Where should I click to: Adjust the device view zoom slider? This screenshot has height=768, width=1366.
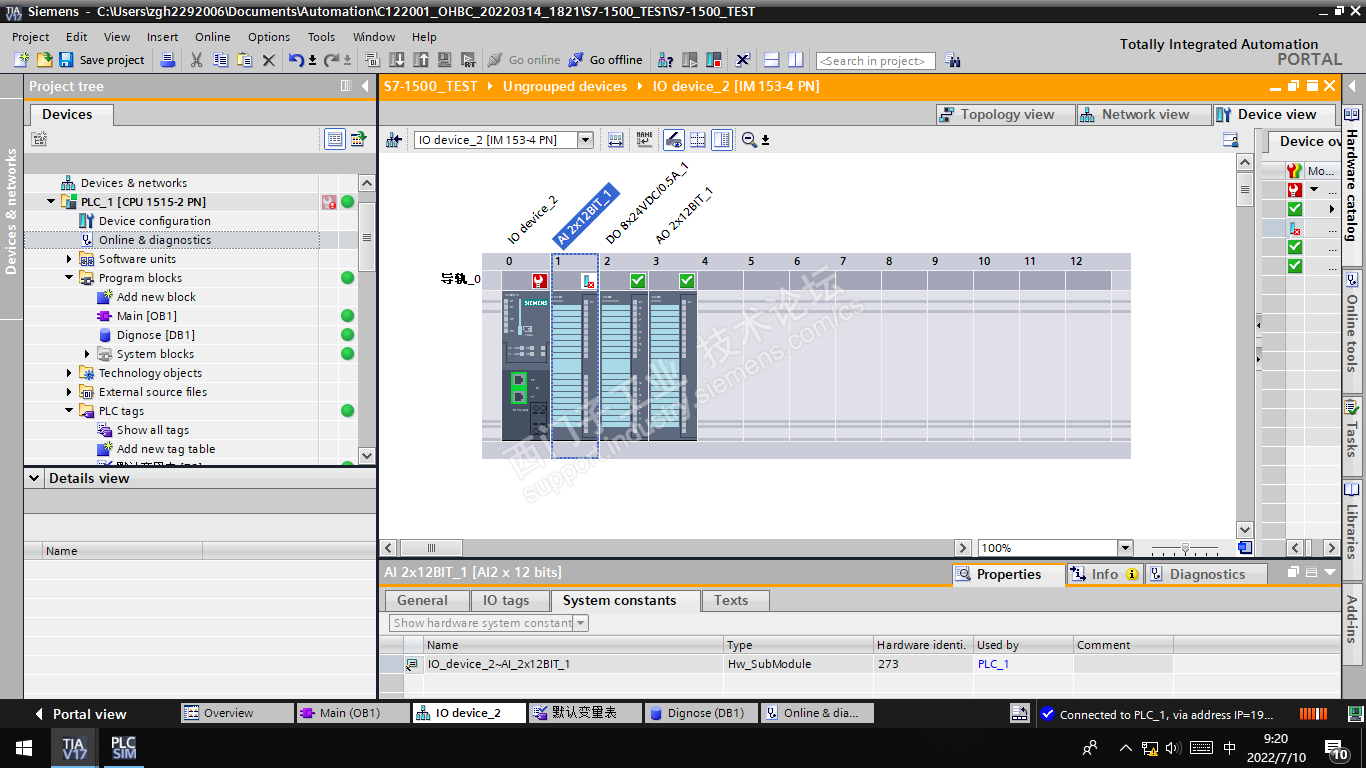pyautogui.click(x=1185, y=548)
